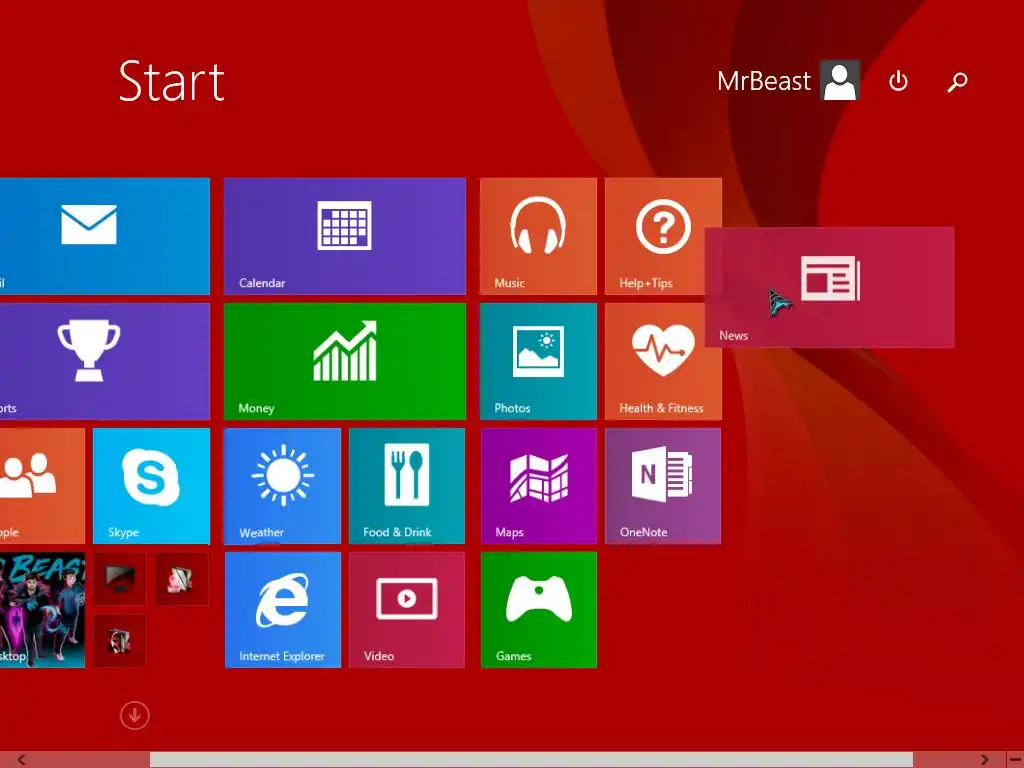The image size is (1024, 768).
Task: Open the Weather tile
Action: (x=282, y=486)
